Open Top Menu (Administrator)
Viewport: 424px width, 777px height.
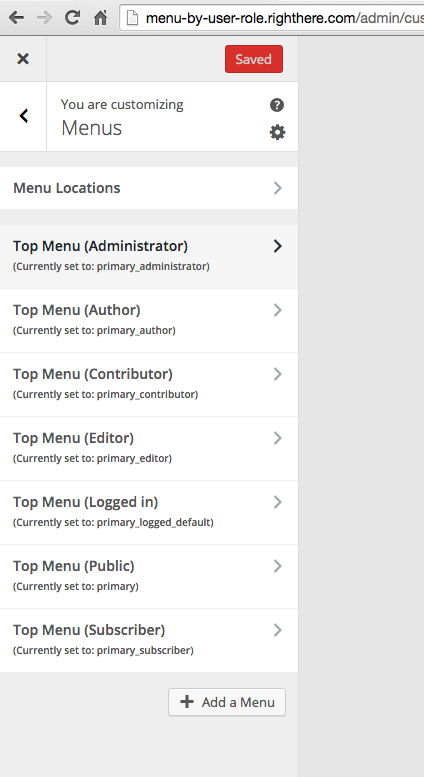149,256
